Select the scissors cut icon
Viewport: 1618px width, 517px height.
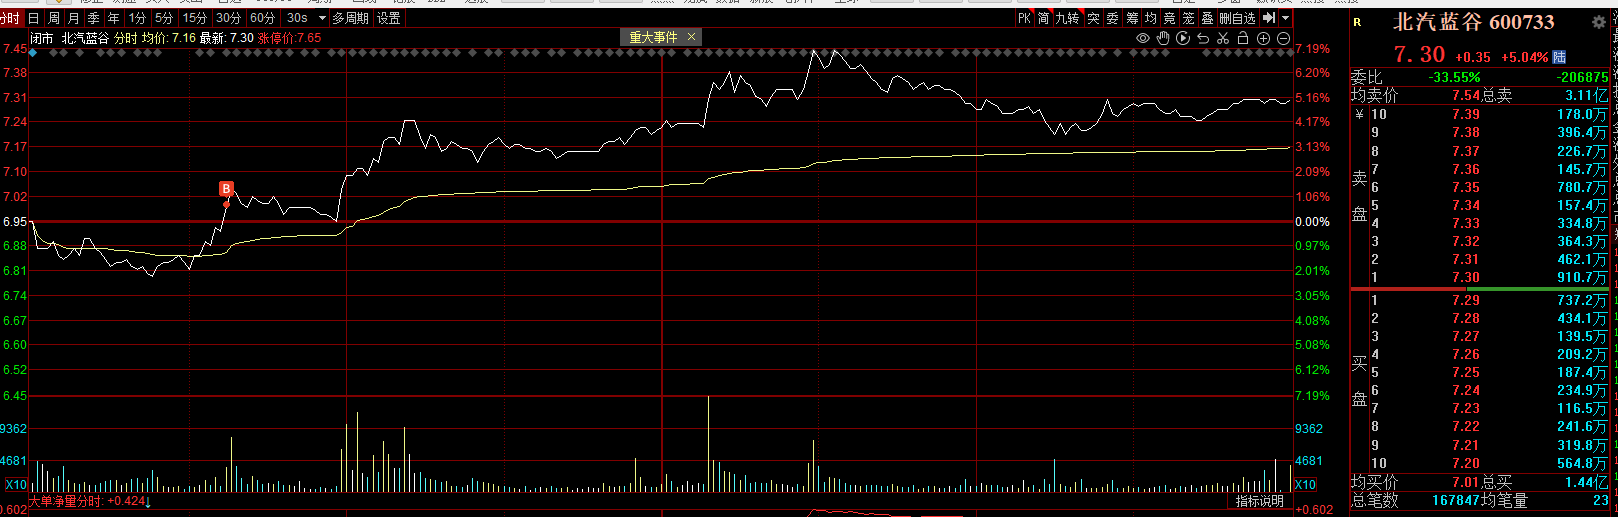click(x=1223, y=38)
